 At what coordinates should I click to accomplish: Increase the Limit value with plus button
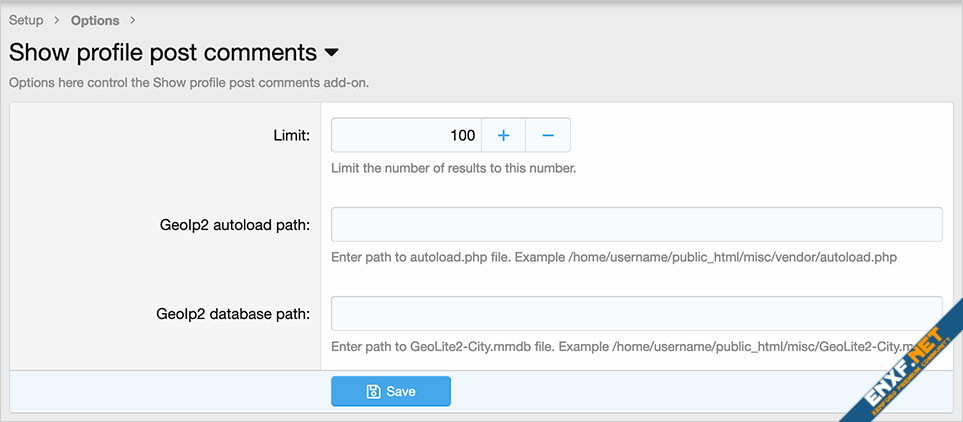point(503,135)
